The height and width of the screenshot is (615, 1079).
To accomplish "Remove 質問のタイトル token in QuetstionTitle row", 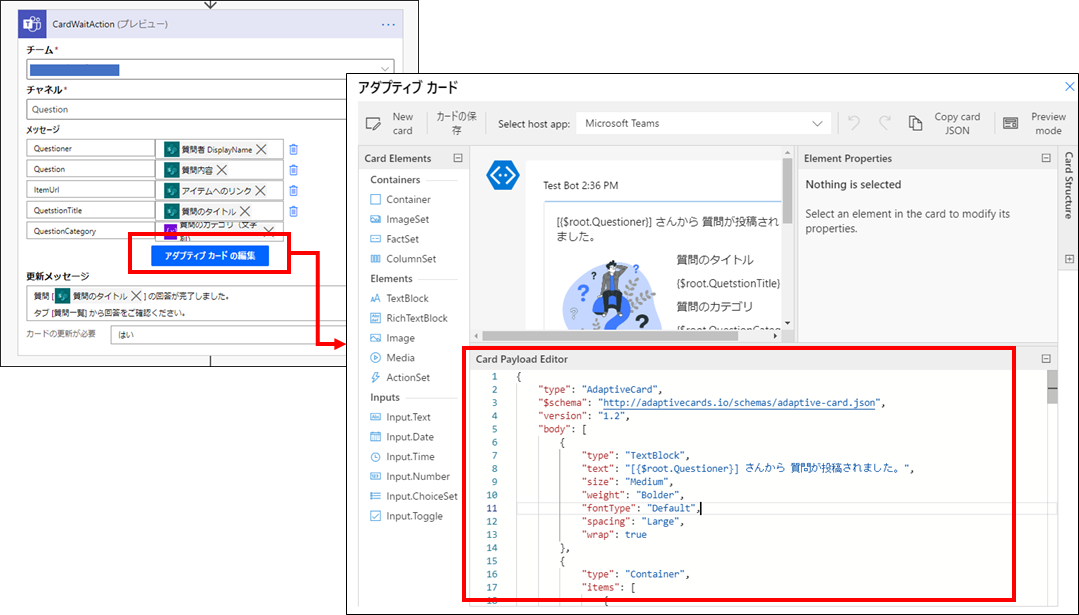I will click(x=245, y=211).
